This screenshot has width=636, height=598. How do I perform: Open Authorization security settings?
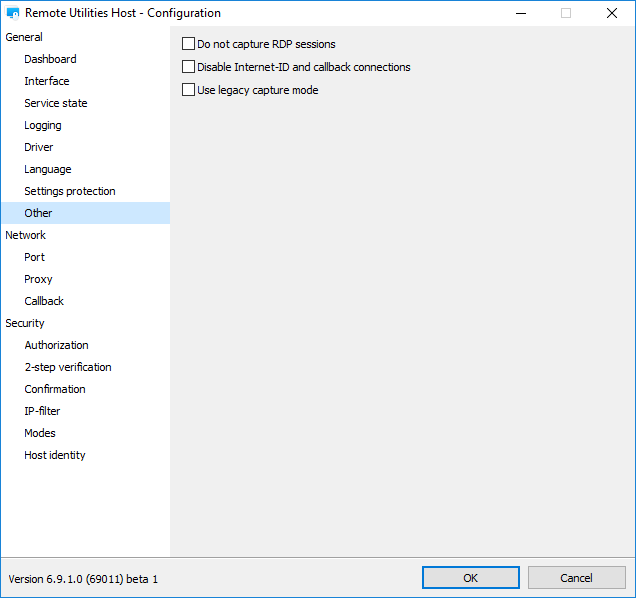click(56, 345)
